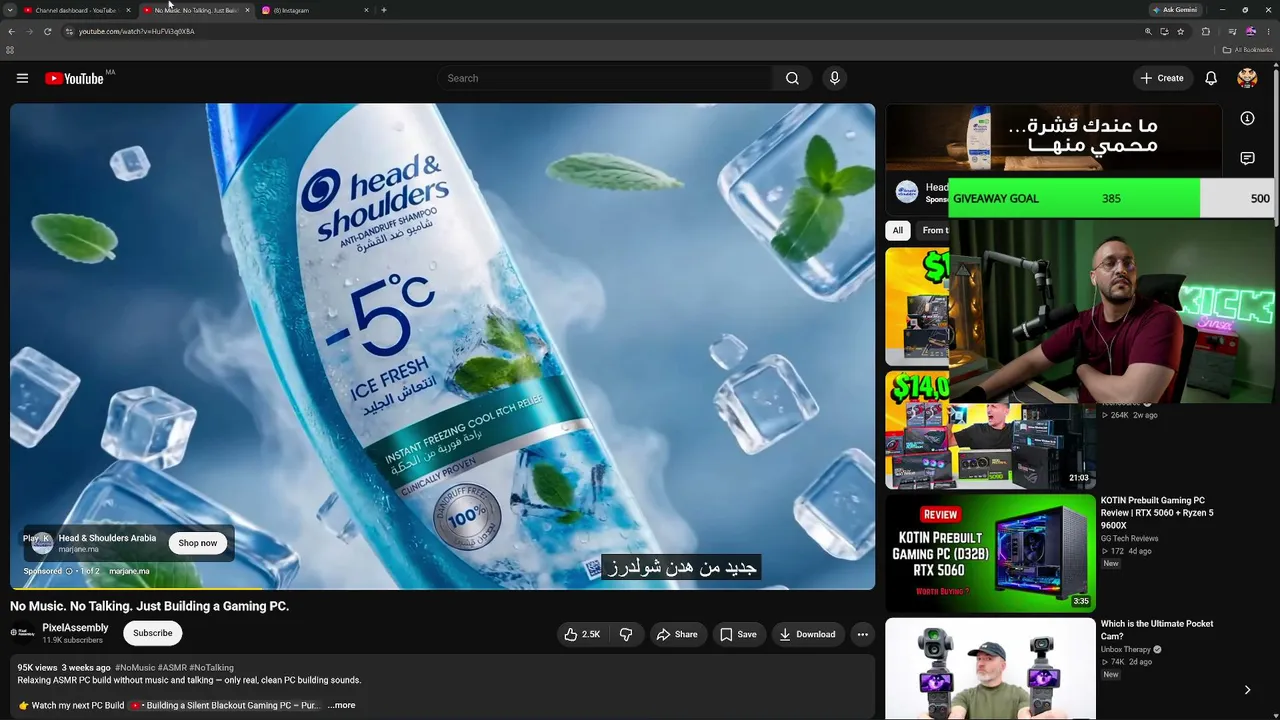
Task: Open the tab search dropdown arrow
Action: pos(9,10)
